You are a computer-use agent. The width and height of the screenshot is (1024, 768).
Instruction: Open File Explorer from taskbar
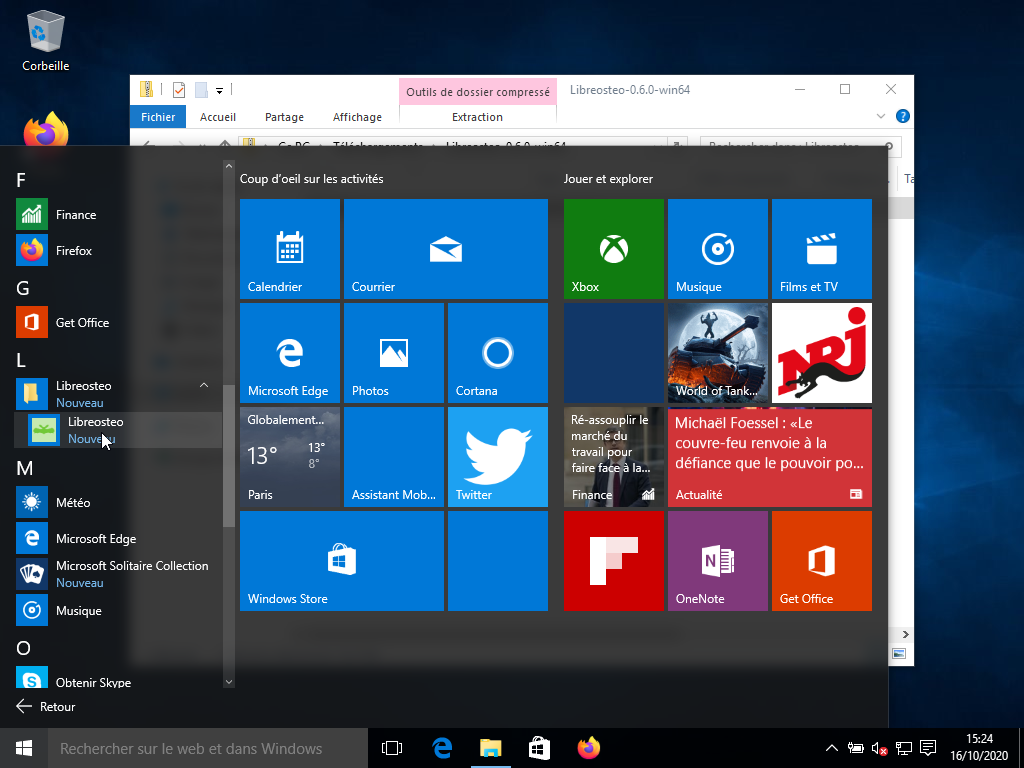pyautogui.click(x=490, y=748)
